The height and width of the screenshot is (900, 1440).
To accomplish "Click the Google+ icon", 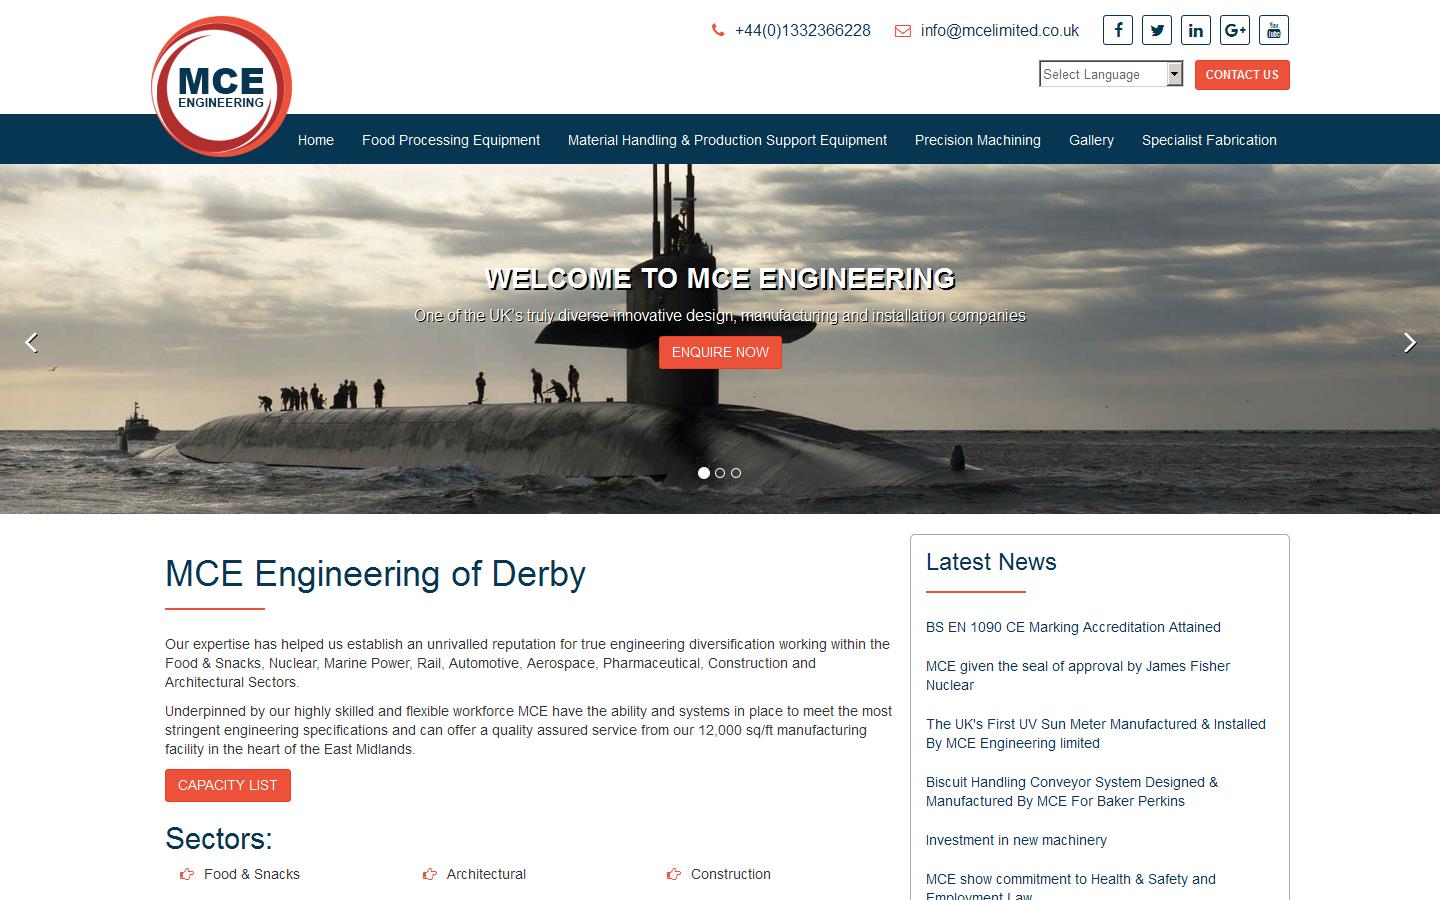I will click(1234, 30).
